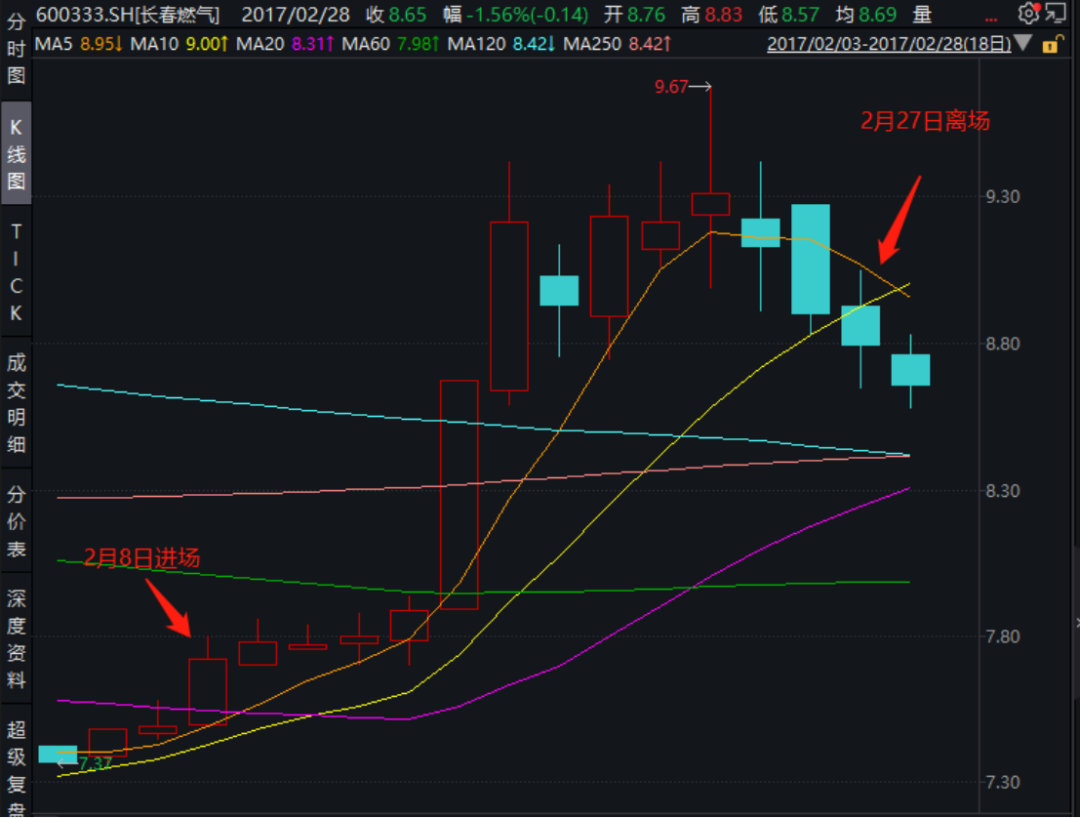Click the stock title 600333.SH[长春燃气]
The image size is (1080, 818).
coord(128,14)
